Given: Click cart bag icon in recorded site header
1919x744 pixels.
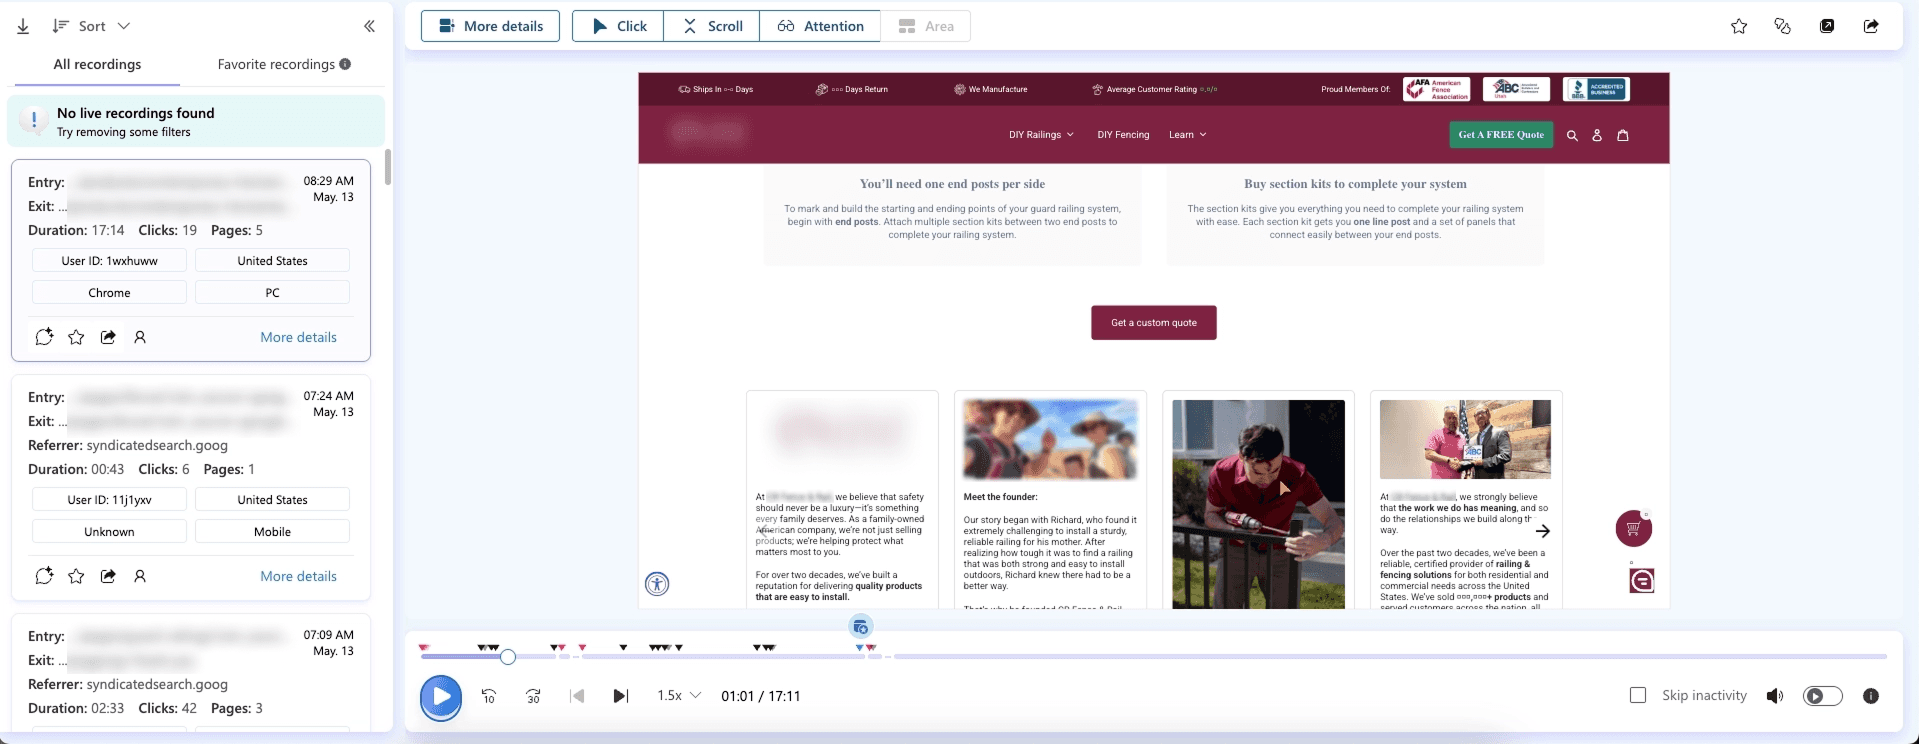Looking at the screenshot, I should coord(1623,135).
